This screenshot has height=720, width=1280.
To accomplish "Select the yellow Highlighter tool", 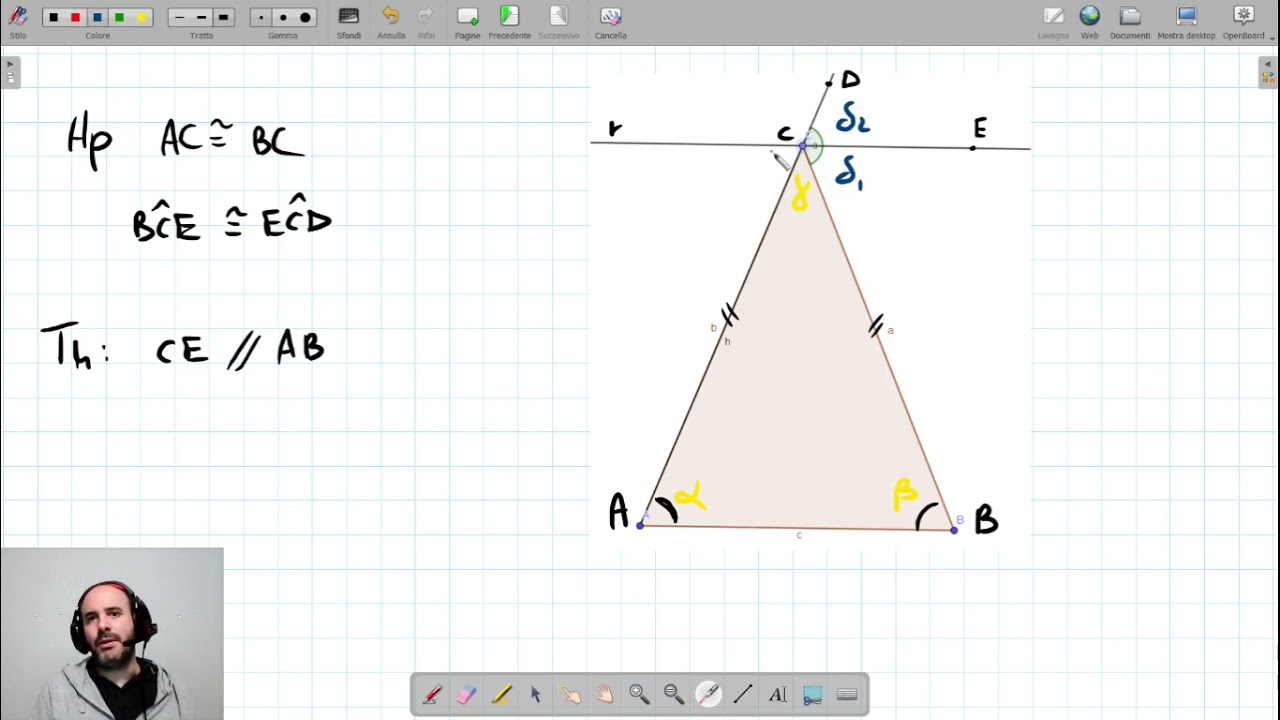I will pyautogui.click(x=502, y=695).
